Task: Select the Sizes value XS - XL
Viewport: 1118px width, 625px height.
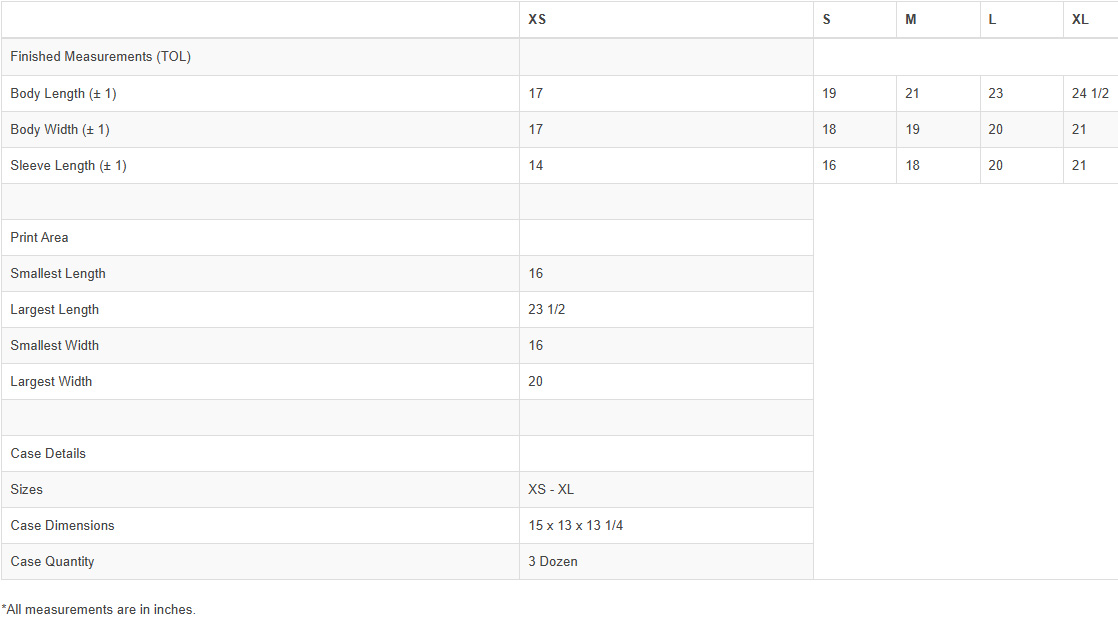Action: 551,490
